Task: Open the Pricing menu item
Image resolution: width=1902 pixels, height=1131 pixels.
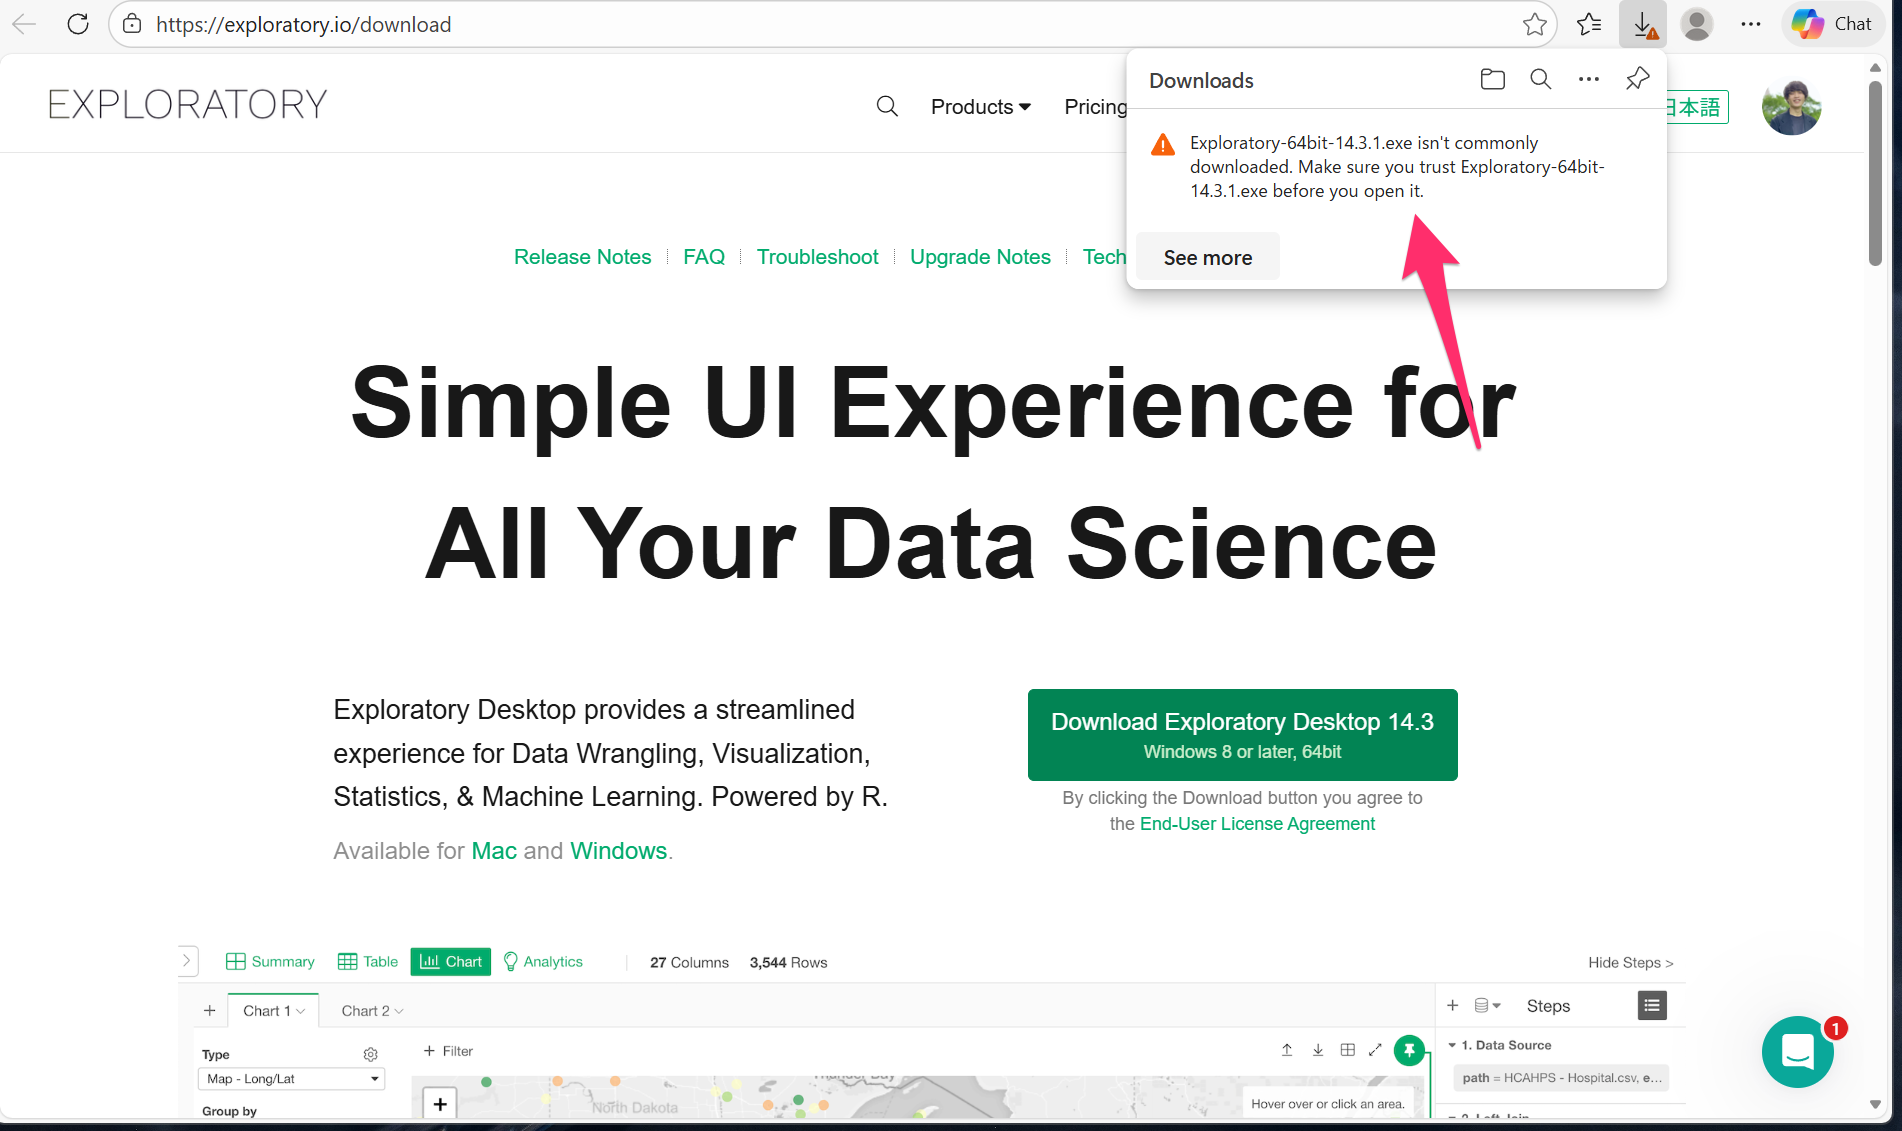Action: (1095, 107)
